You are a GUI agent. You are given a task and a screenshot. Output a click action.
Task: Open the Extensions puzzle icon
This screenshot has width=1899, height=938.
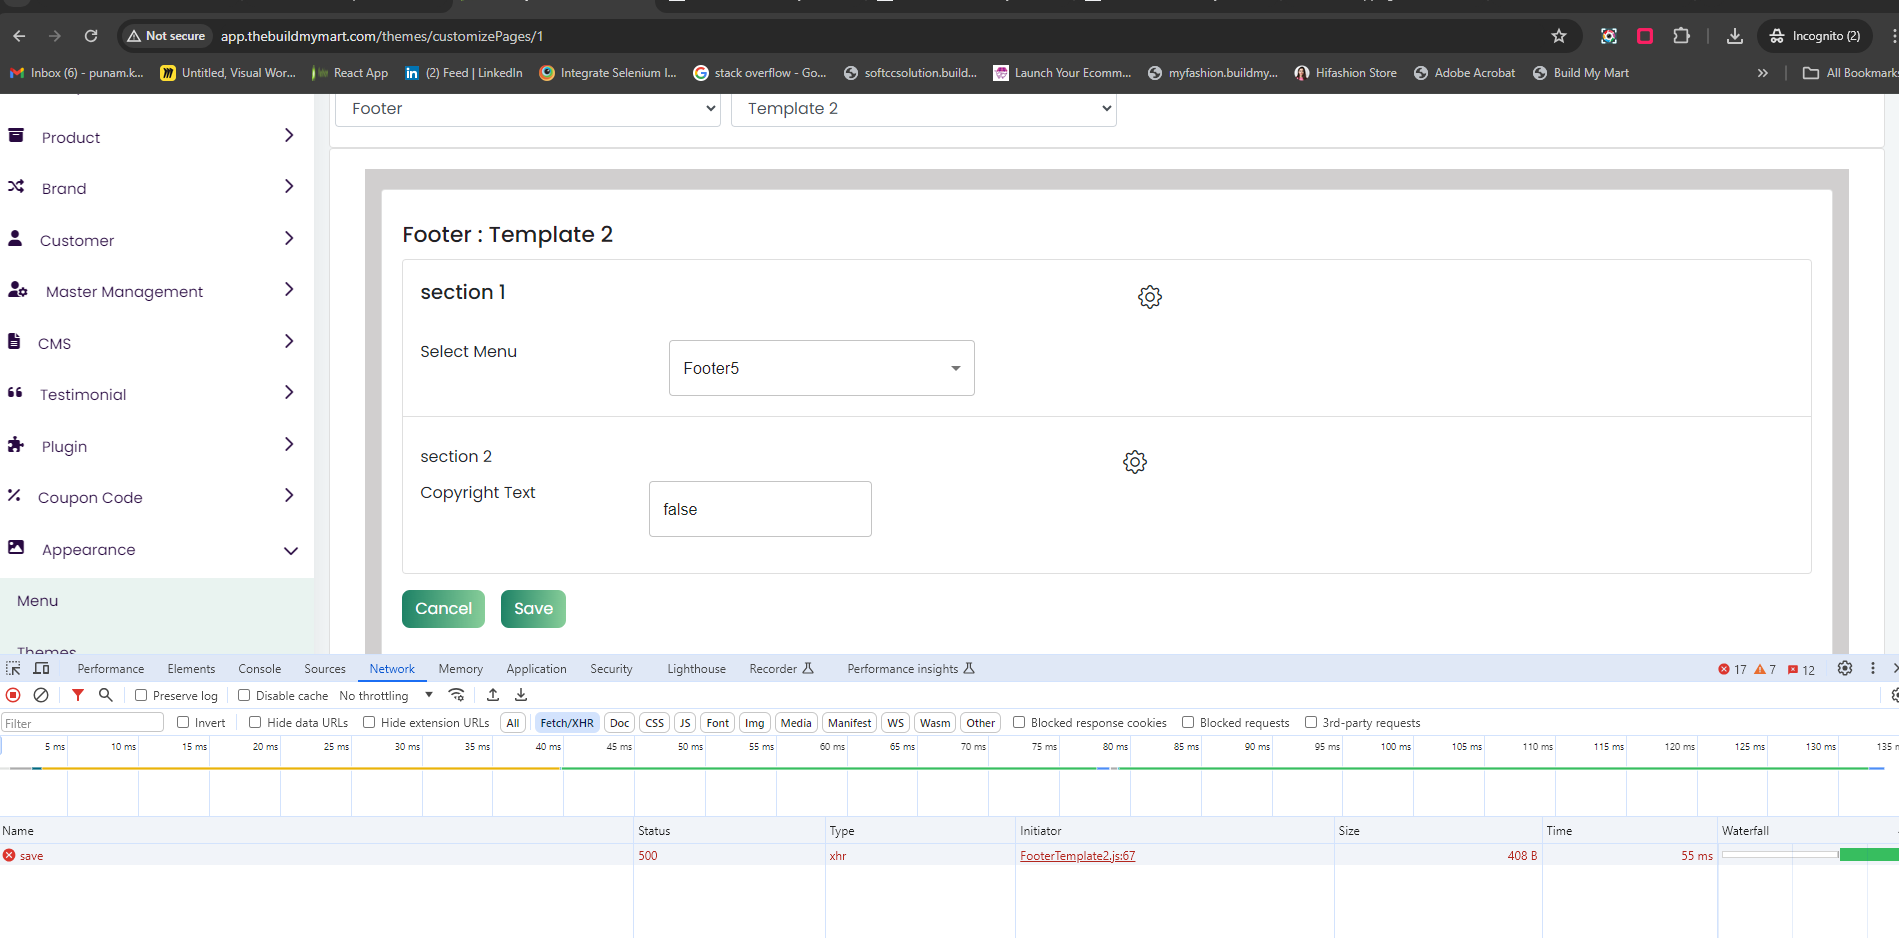click(x=1682, y=36)
